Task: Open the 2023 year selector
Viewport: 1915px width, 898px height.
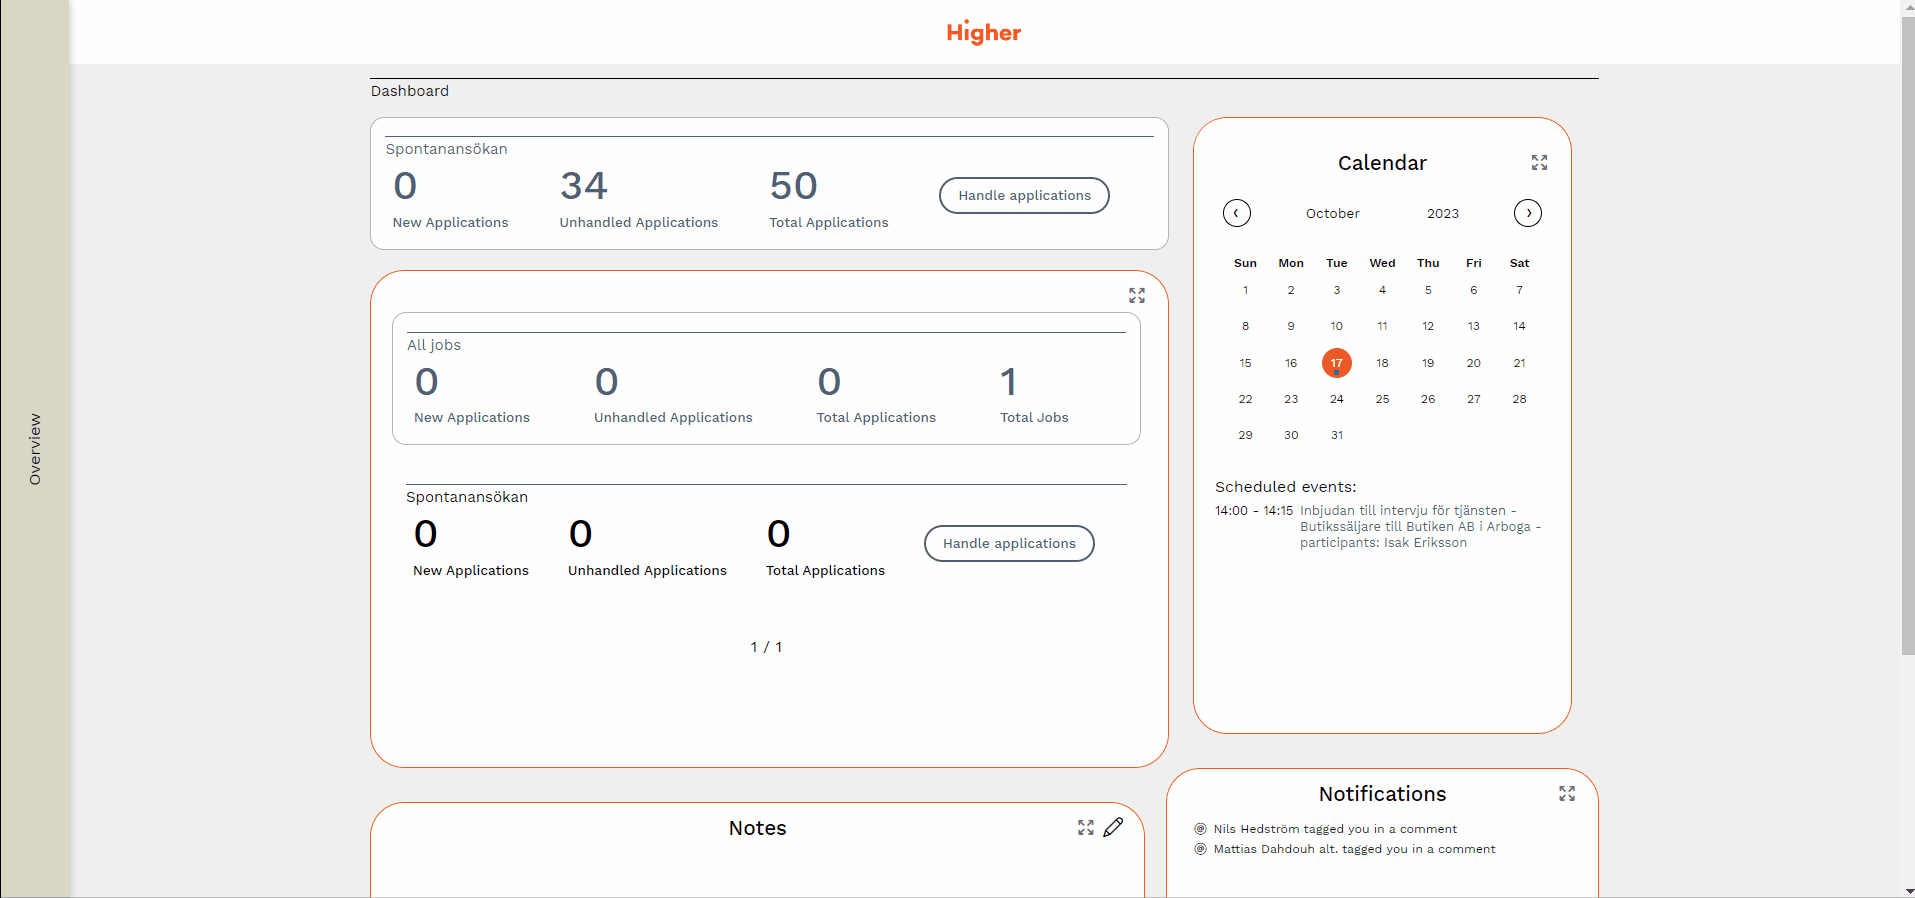Action: (x=1442, y=214)
